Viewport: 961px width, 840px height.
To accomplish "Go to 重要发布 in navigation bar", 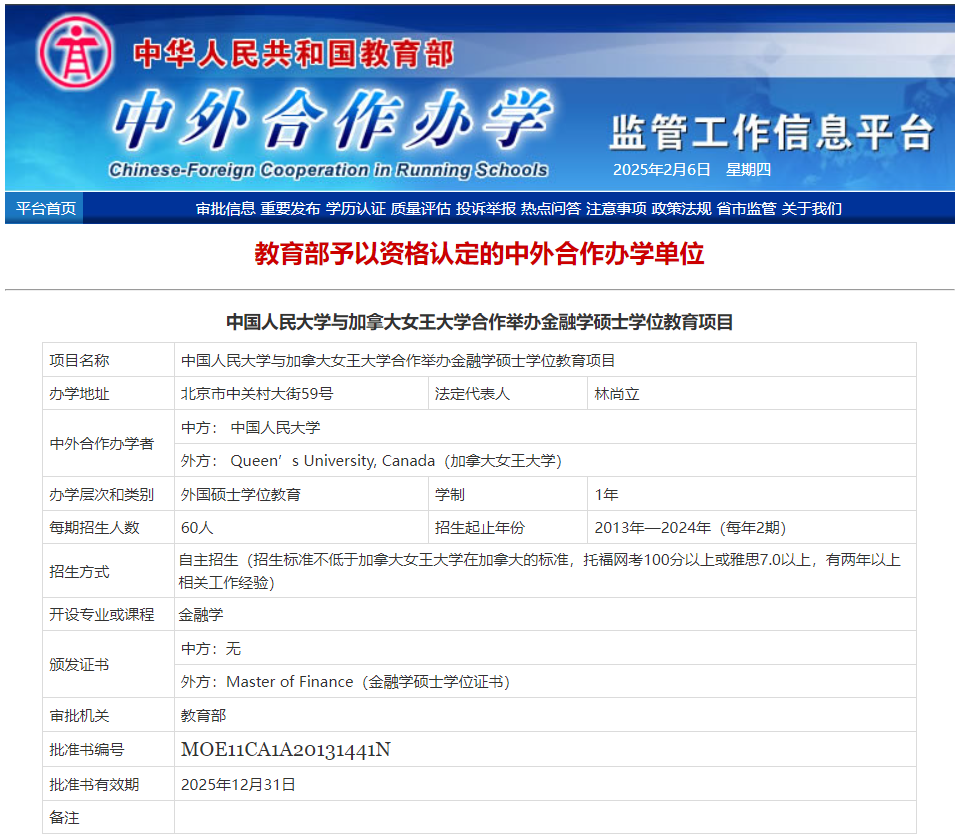I will pos(291,209).
